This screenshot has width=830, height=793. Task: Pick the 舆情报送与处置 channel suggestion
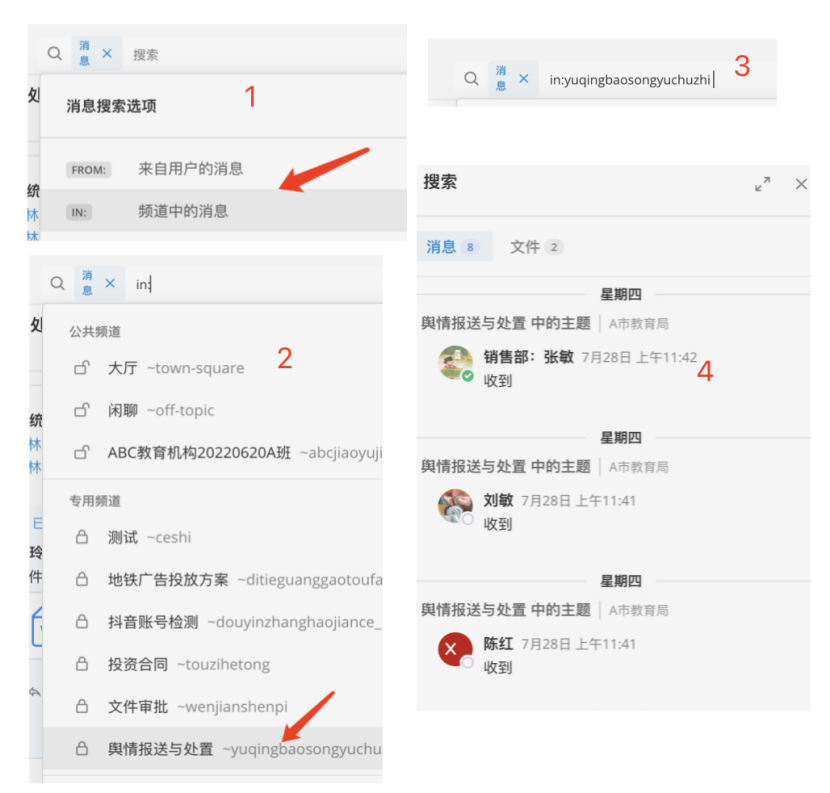[x=213, y=749]
